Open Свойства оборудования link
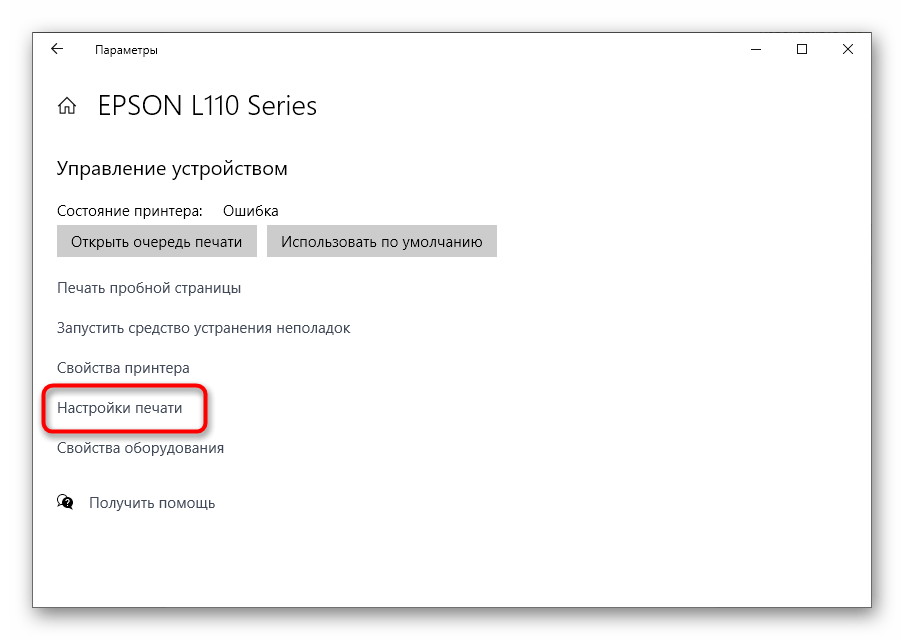904x640 pixels. (140, 448)
